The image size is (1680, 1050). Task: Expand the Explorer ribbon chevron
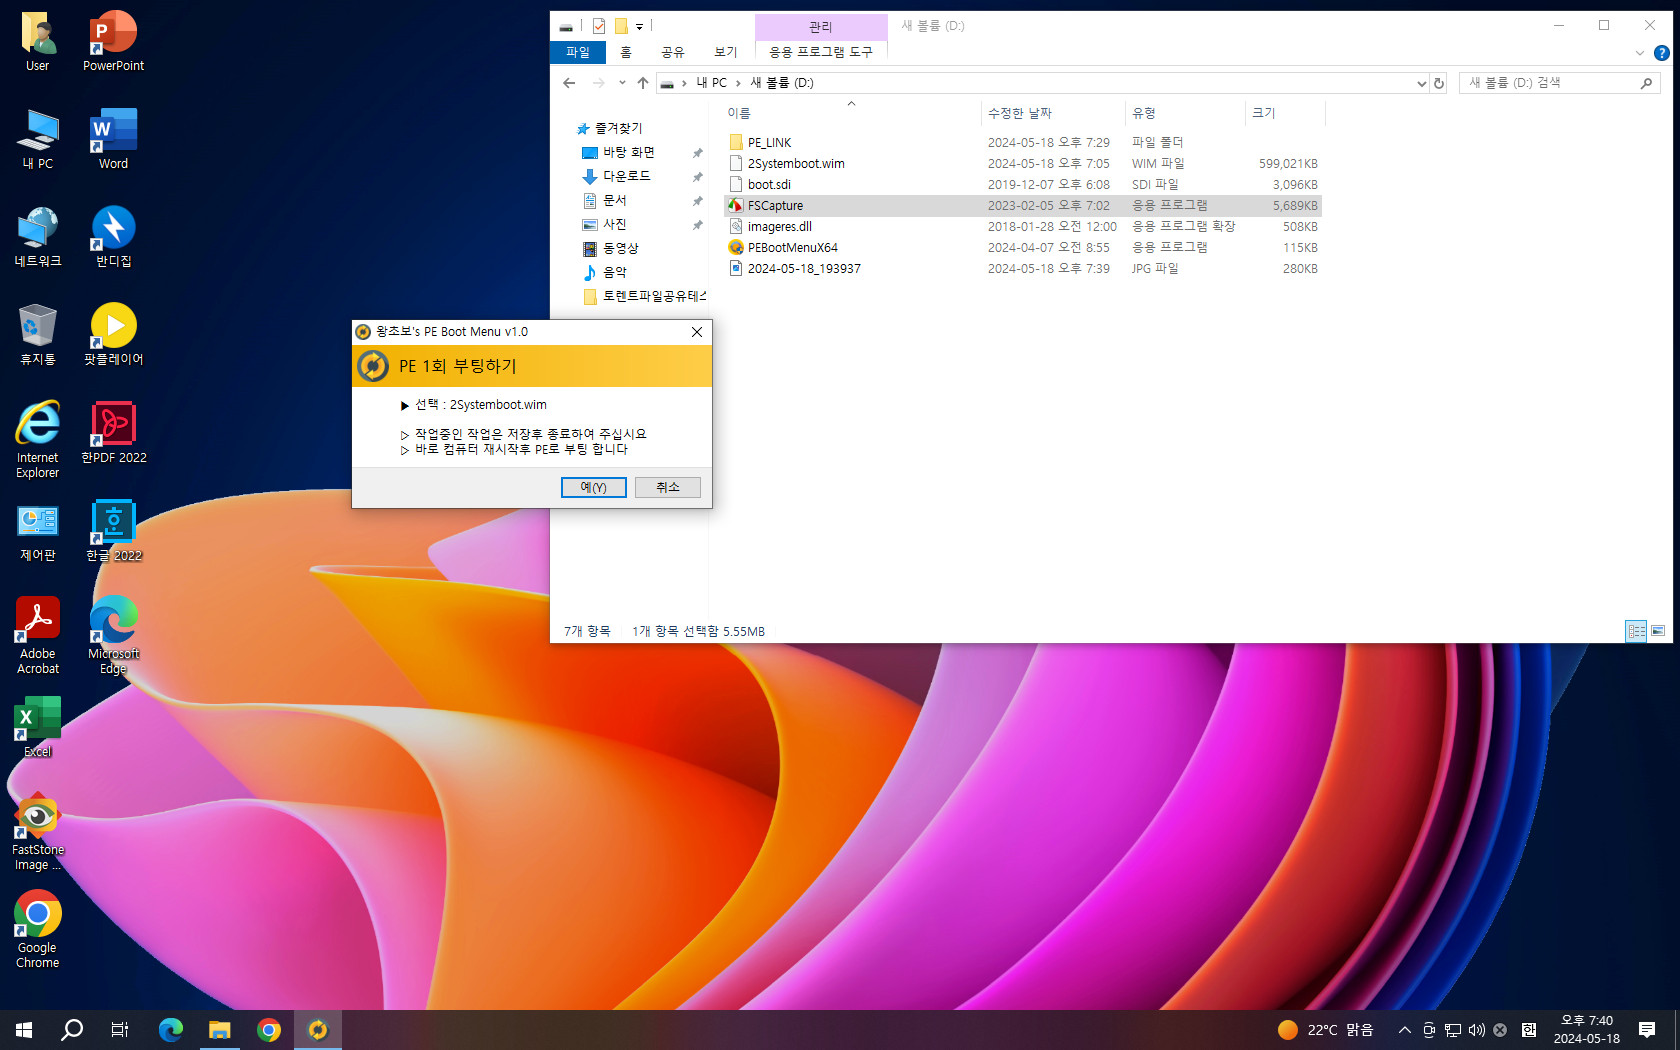pos(1640,53)
